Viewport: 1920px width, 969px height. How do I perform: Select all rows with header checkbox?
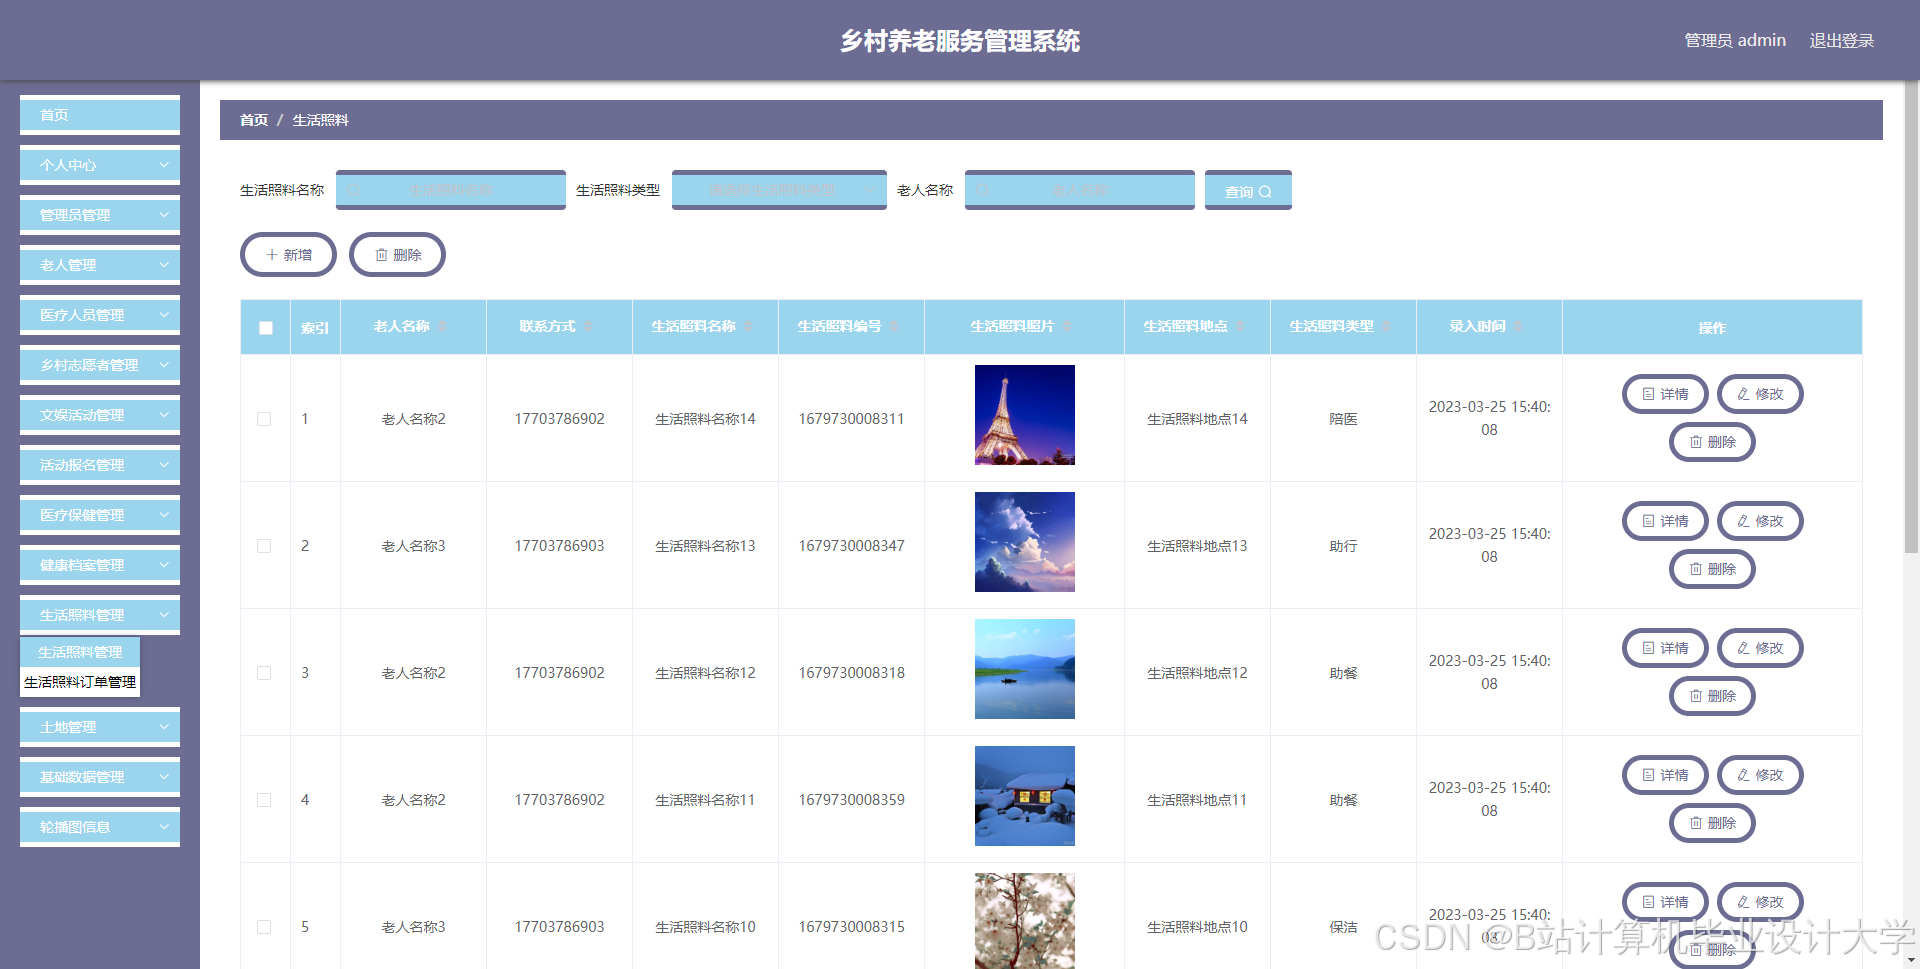(266, 328)
